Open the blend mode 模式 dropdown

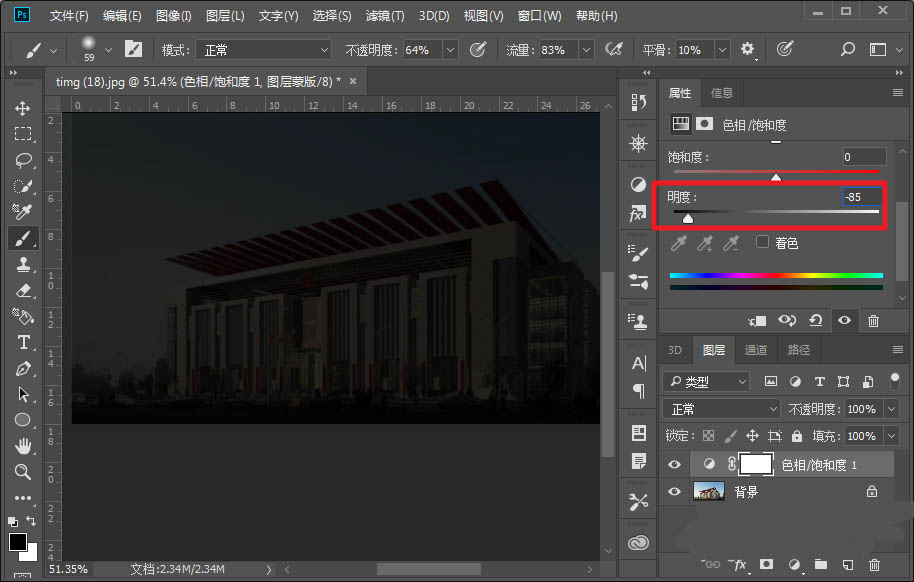click(x=263, y=50)
